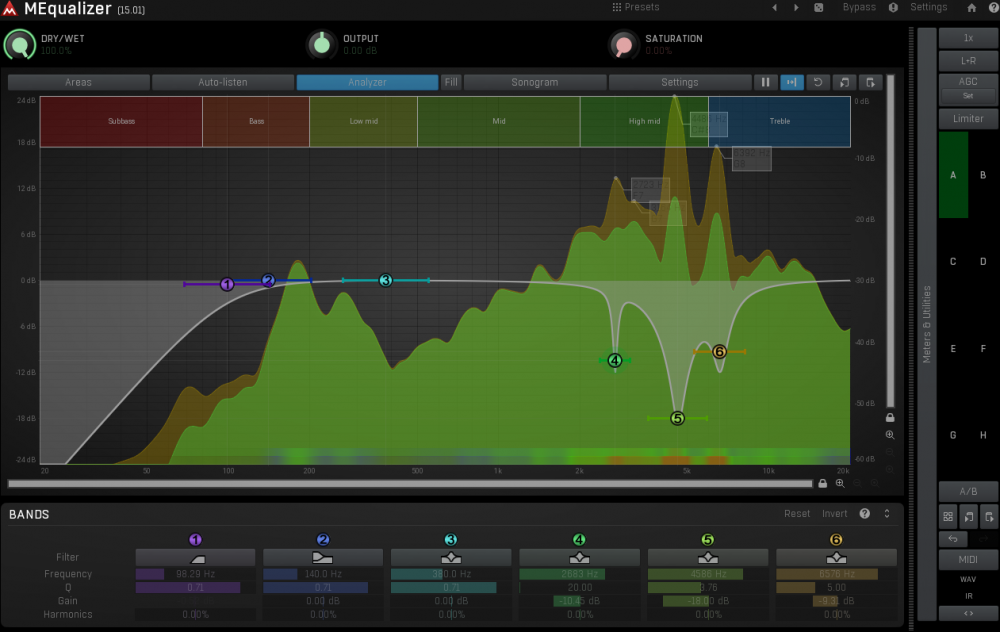The image size is (1000, 632).
Task: Lock the vertical zoom of the graph
Action: (x=890, y=418)
